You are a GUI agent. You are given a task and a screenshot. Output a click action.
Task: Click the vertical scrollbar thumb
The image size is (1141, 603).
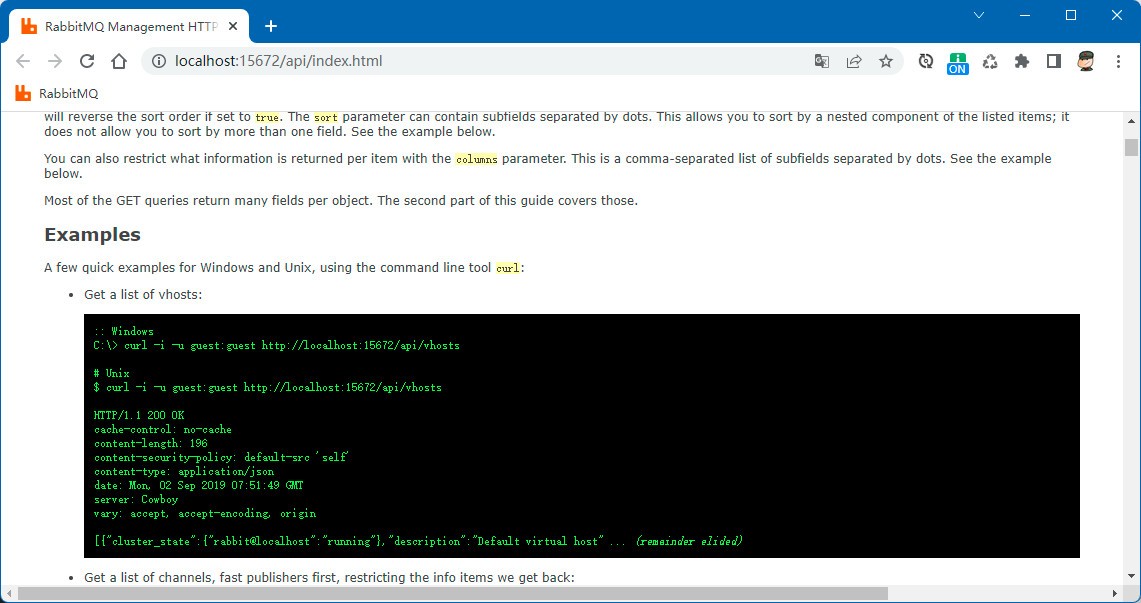tap(1131, 147)
